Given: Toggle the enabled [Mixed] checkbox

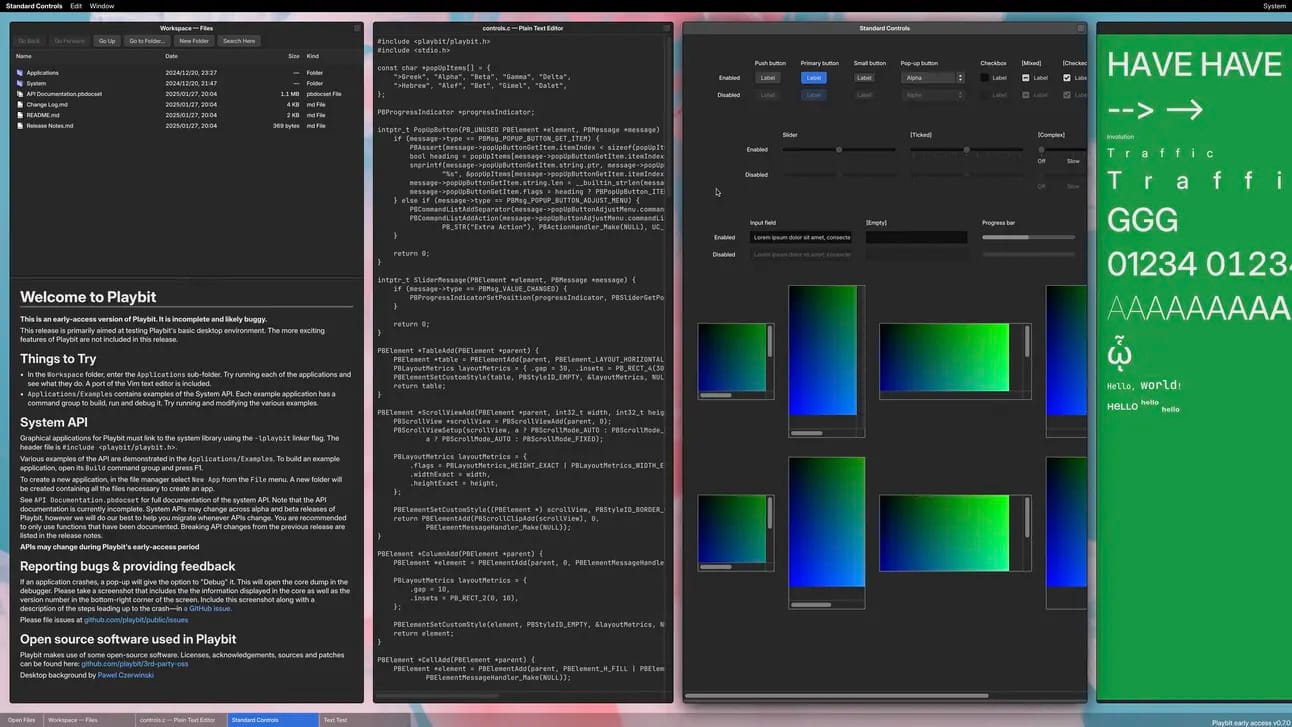Looking at the screenshot, I should point(1025,78).
